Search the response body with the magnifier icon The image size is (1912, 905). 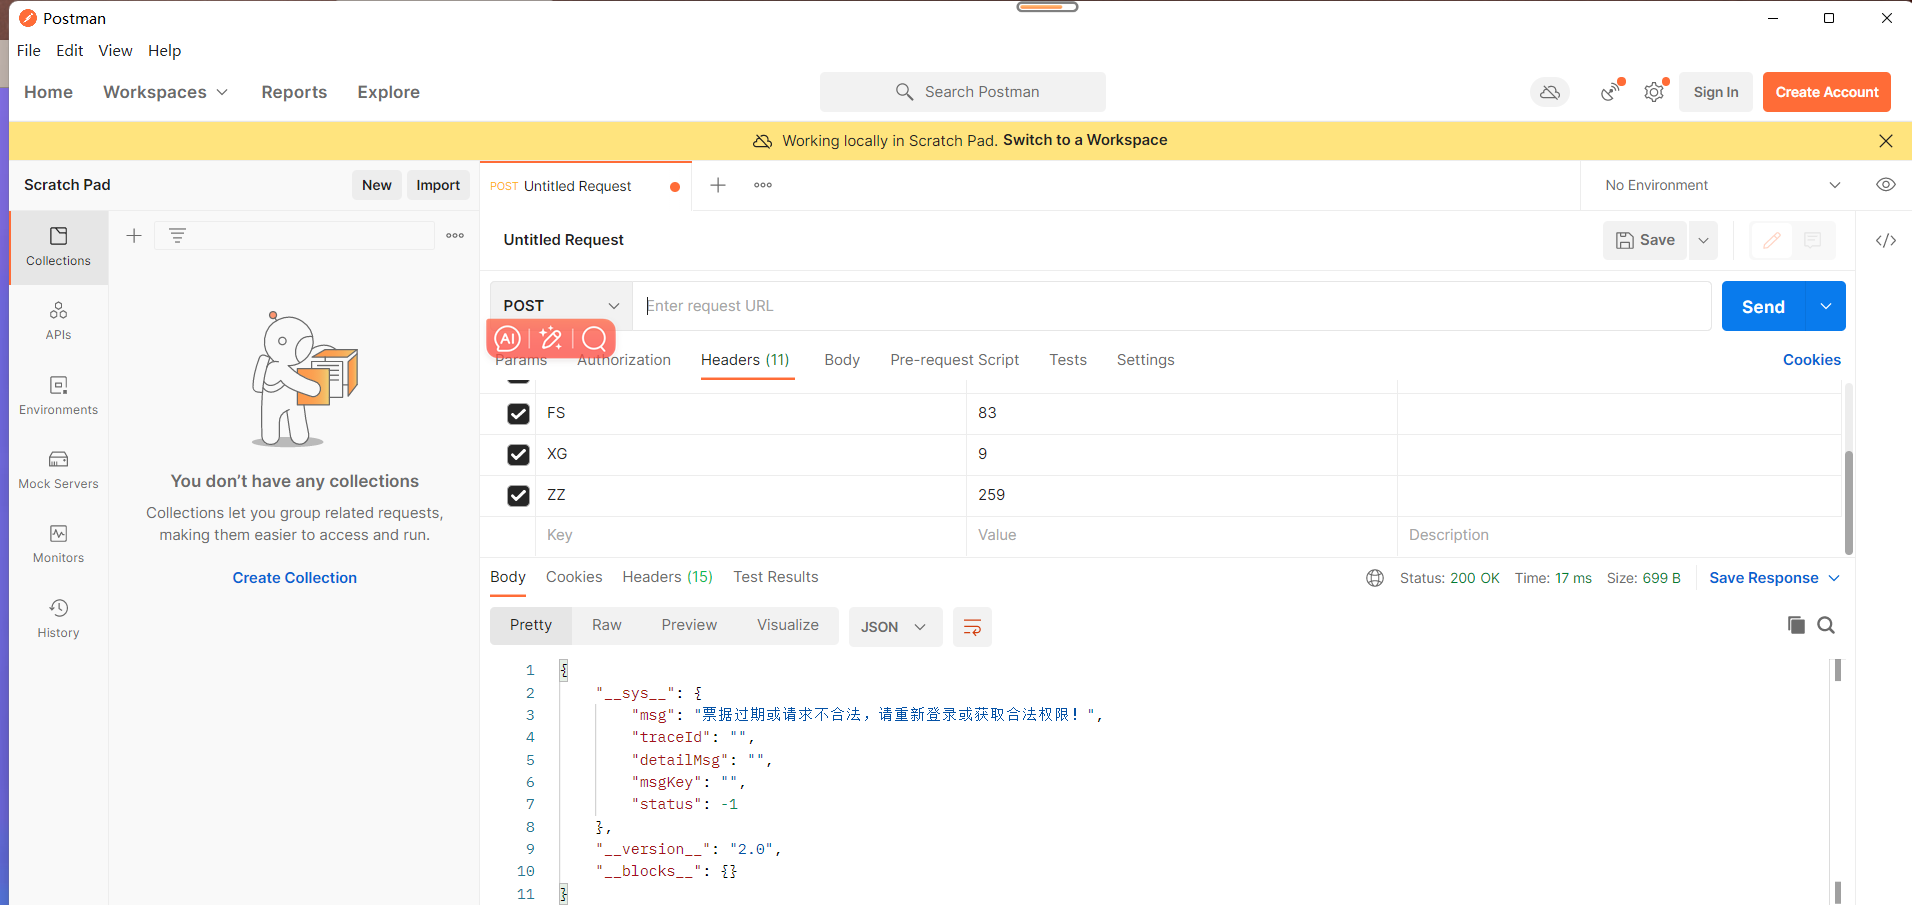coord(1826,625)
